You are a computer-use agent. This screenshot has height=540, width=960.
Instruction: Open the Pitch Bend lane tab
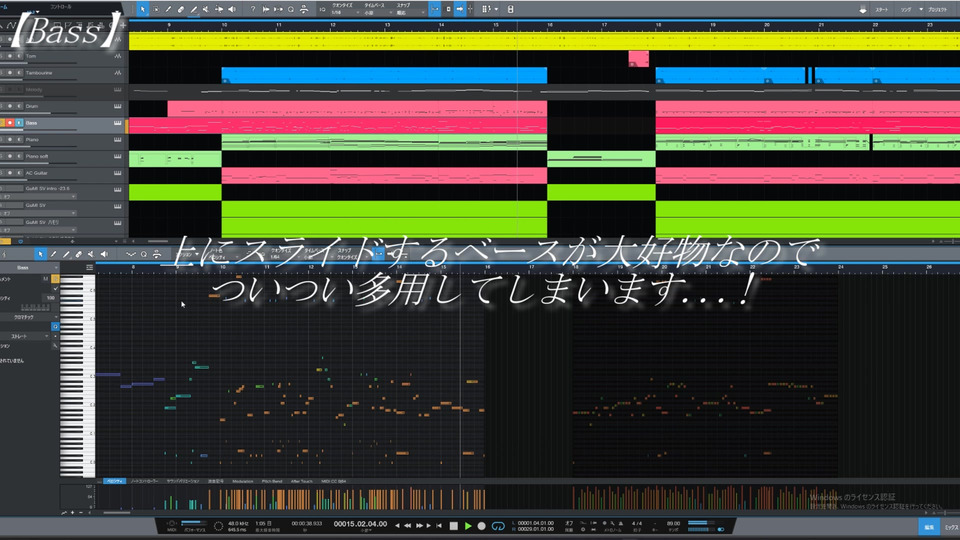(x=272, y=481)
